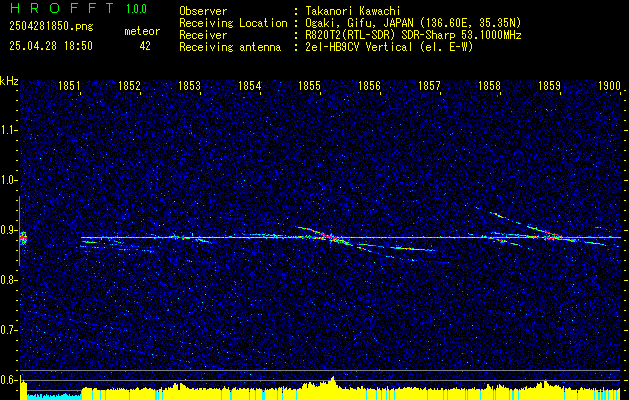Select the R820T2(RTL-SDR) SDR-Sharp receiver text
This screenshot has height=400, width=629.
point(413,35)
